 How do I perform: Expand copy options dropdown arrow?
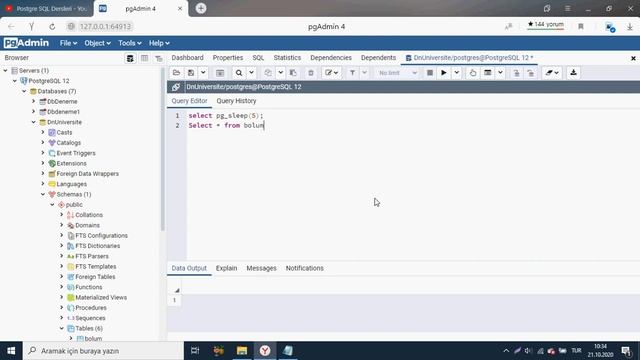[x=280, y=73]
